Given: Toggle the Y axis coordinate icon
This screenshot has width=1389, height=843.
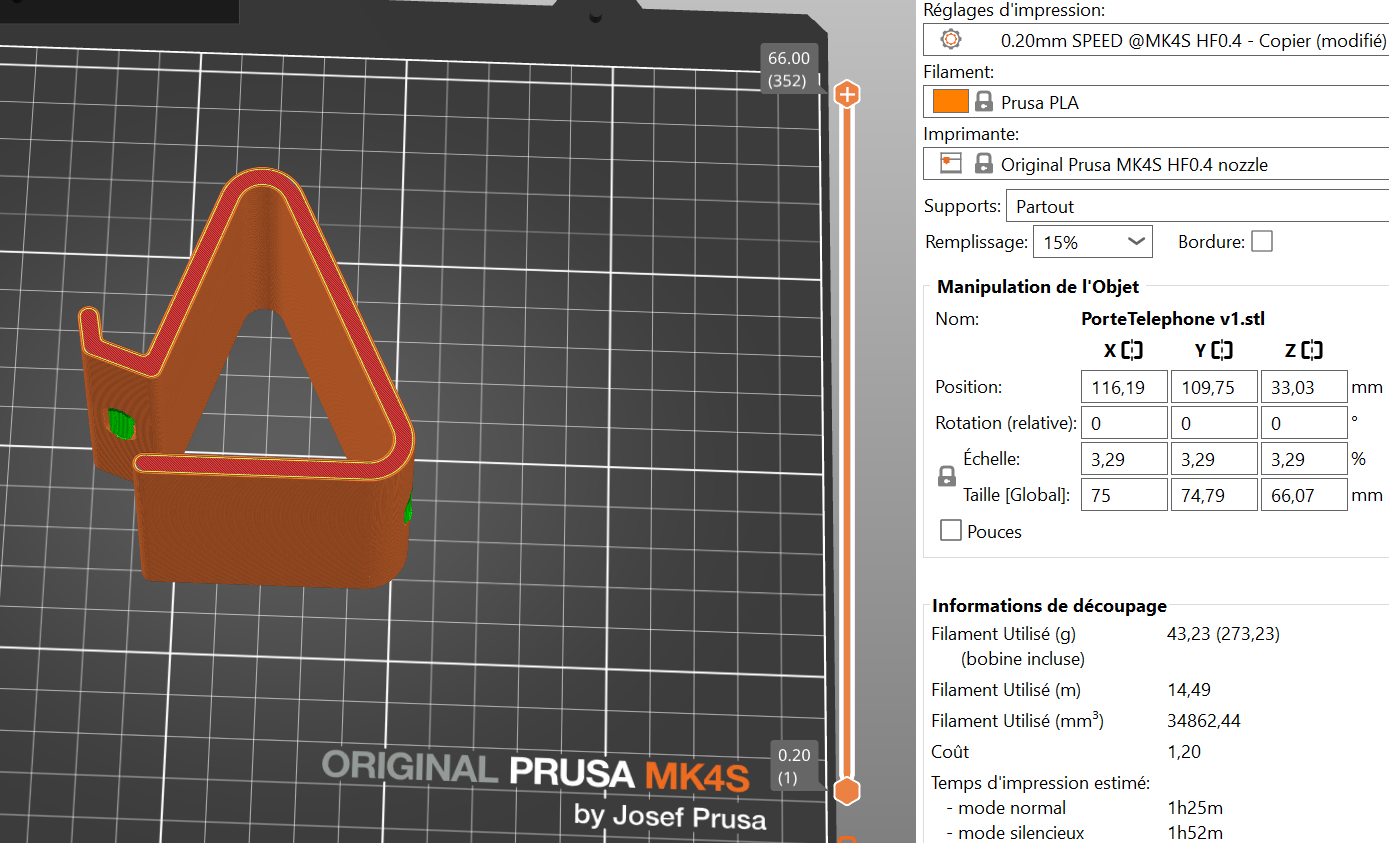Looking at the screenshot, I should (1222, 351).
